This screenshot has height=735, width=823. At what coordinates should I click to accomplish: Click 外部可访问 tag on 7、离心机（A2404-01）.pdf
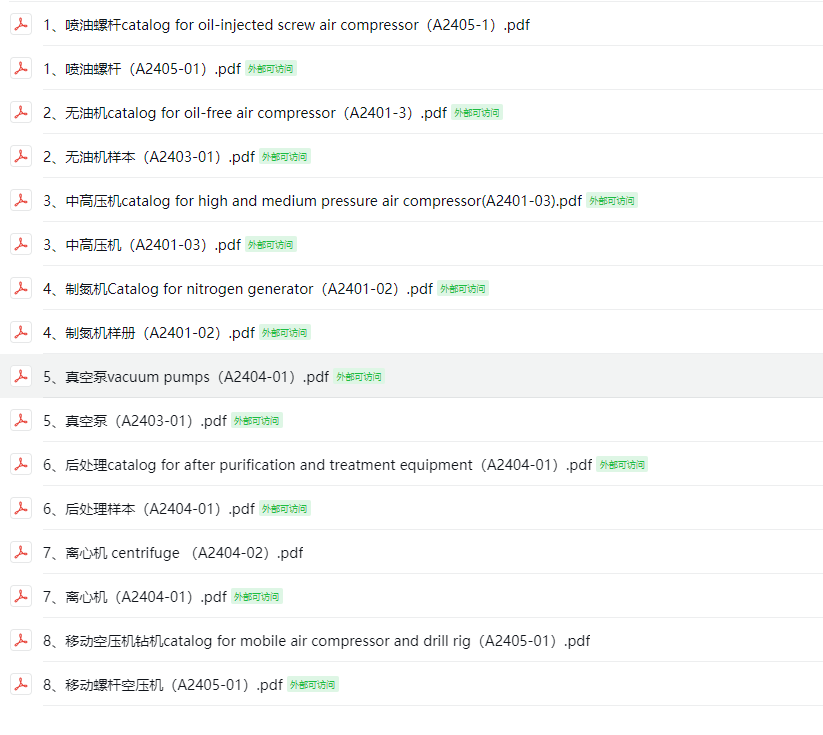[x=257, y=597]
